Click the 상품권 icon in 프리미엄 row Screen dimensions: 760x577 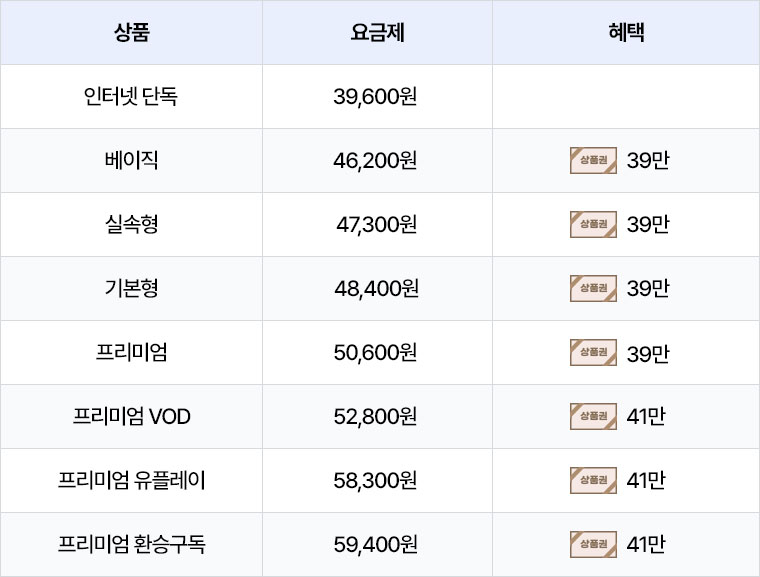[593, 353]
